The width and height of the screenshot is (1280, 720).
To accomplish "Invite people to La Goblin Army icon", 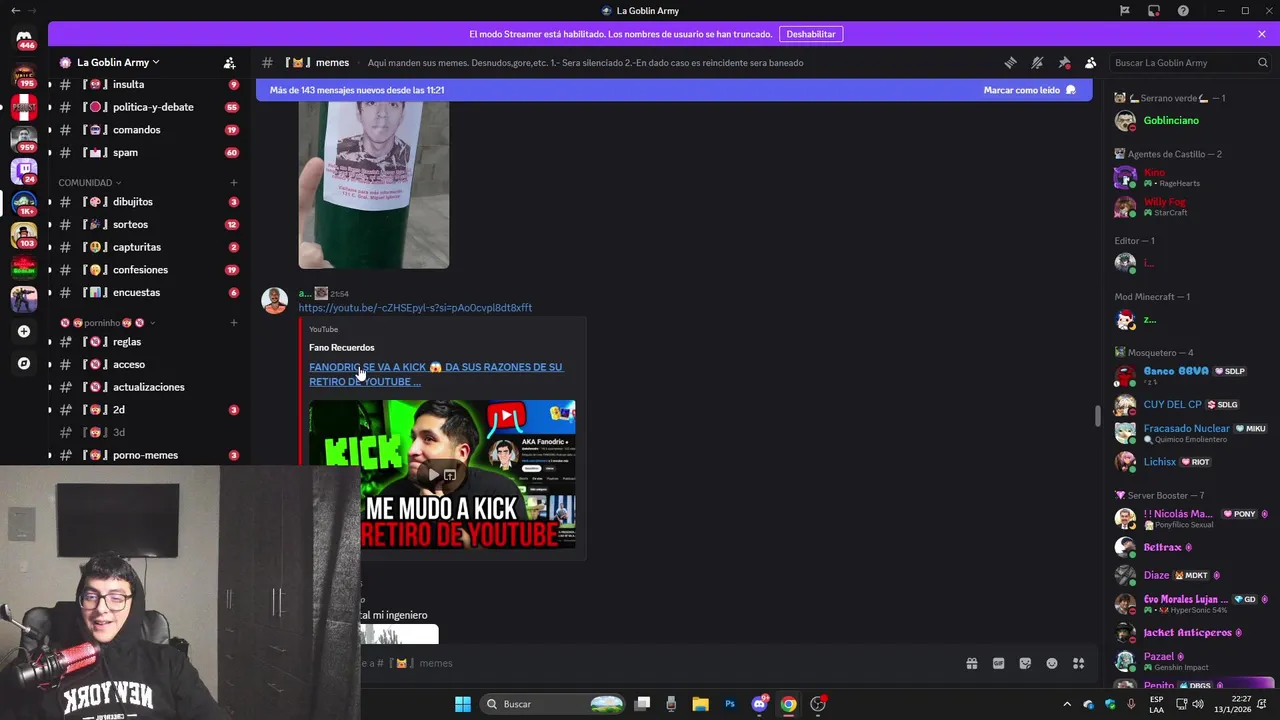I will coord(230,62).
